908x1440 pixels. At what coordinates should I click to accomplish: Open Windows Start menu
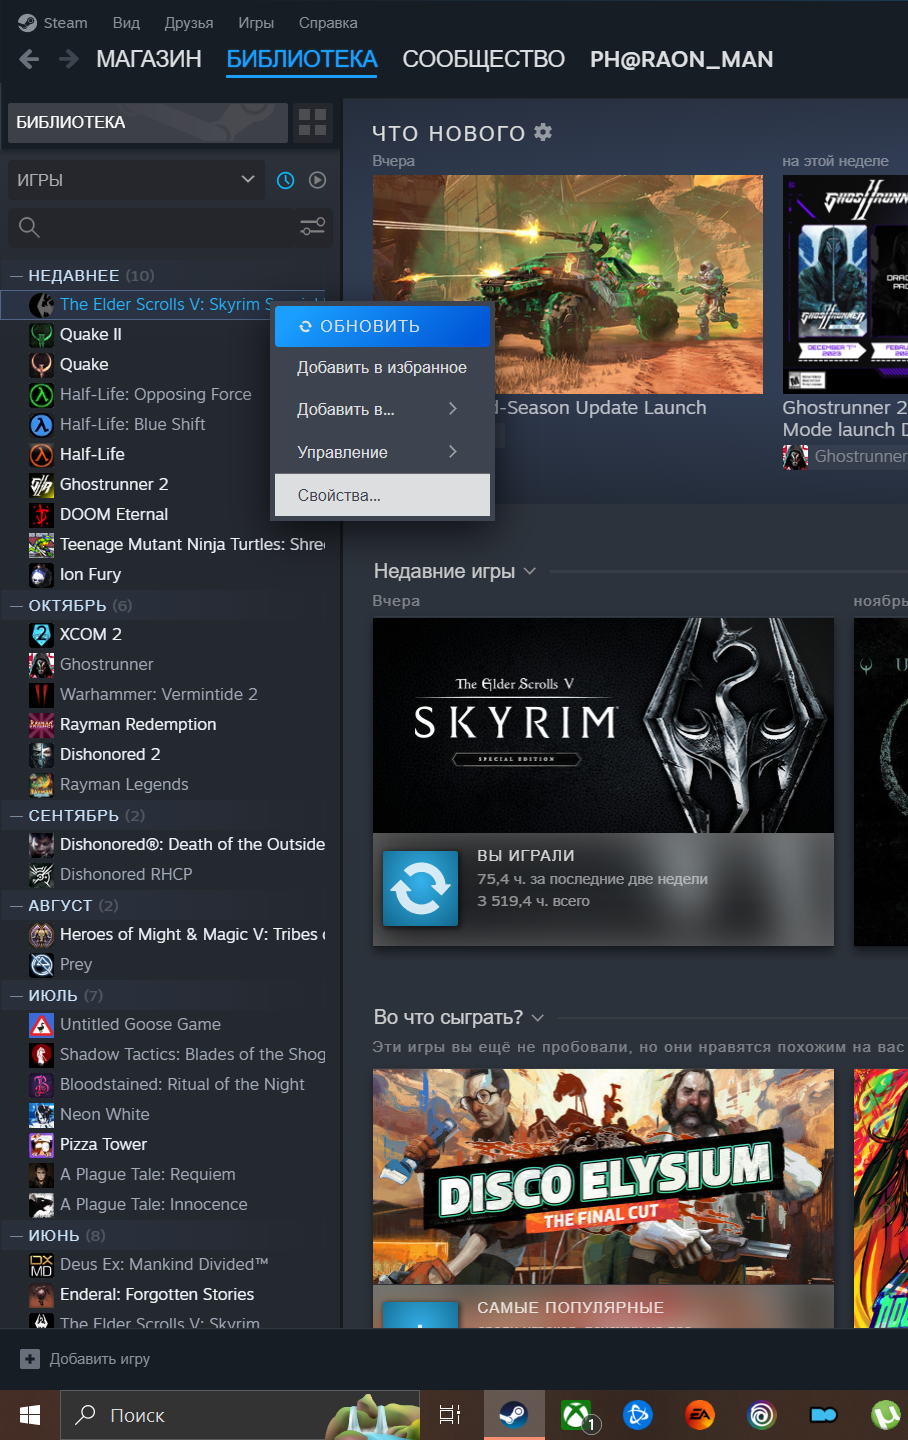pyautogui.click(x=30, y=1415)
